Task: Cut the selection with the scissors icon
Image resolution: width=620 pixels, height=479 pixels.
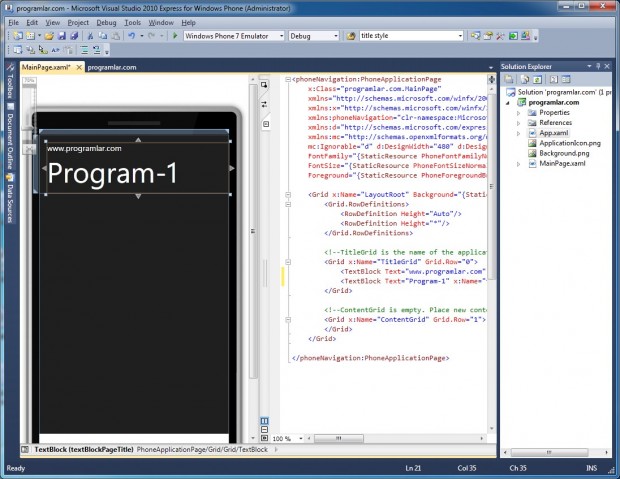Action: click(x=90, y=36)
